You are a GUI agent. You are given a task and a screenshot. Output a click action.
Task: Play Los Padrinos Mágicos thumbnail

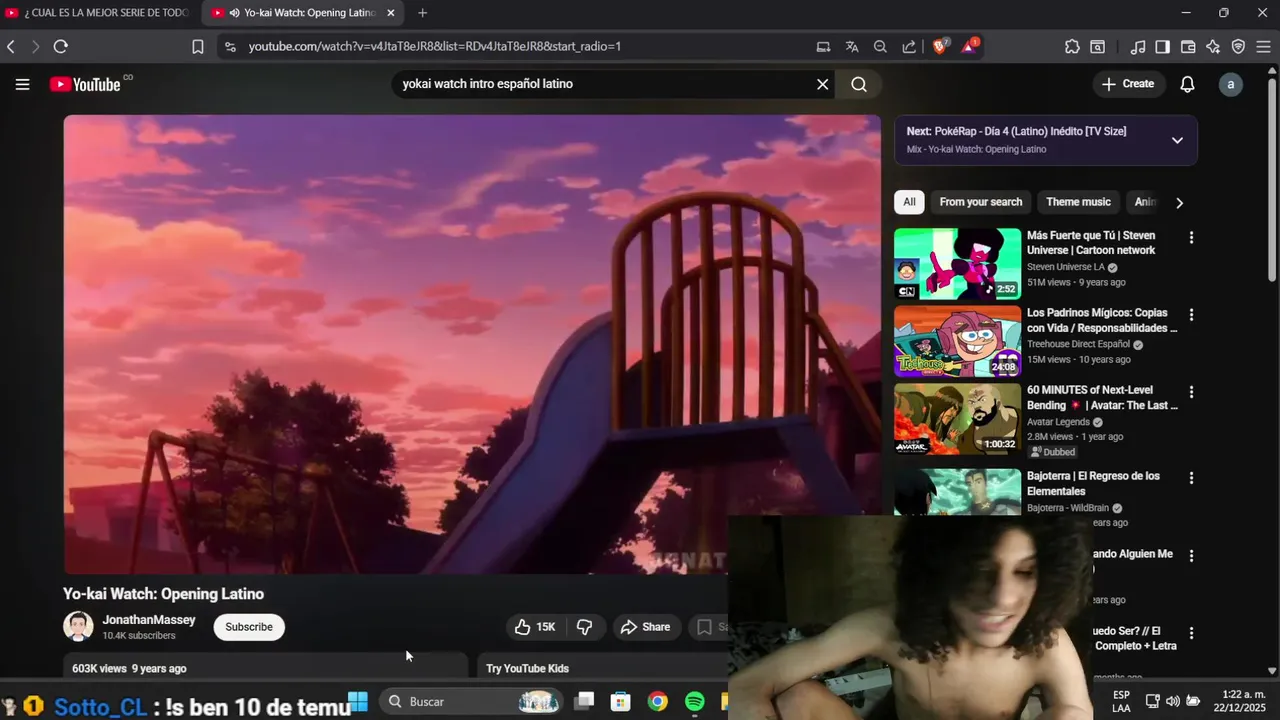coord(957,341)
